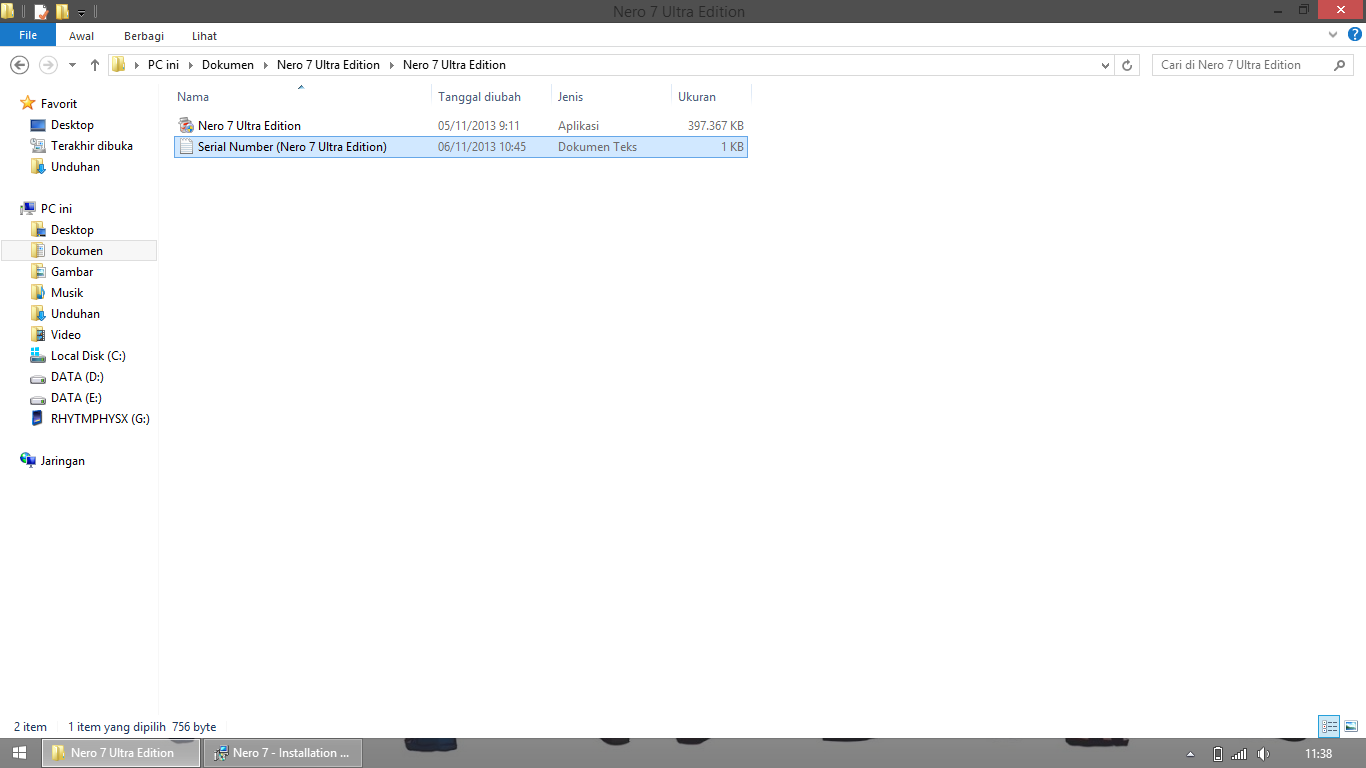Select 'PC ini' in navigation pane
This screenshot has width=1366, height=768.
click(x=56, y=209)
